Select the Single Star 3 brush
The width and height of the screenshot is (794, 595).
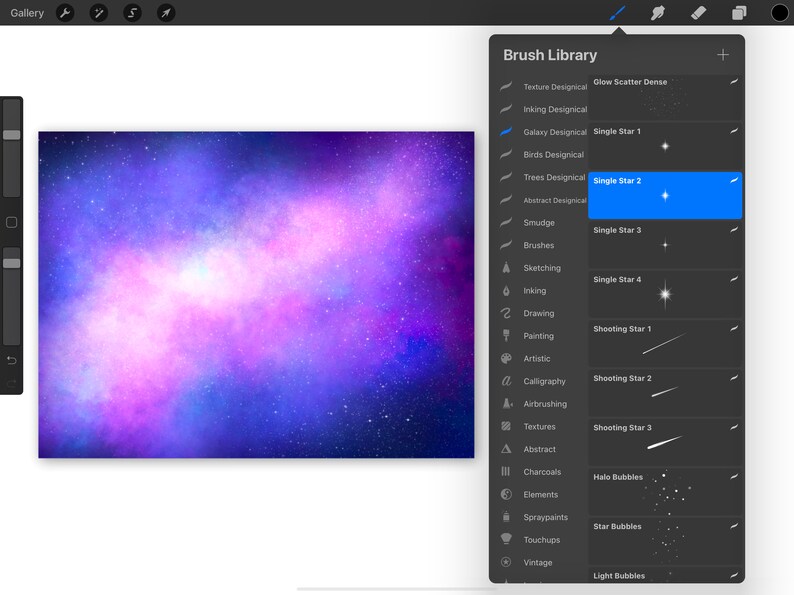(x=665, y=245)
